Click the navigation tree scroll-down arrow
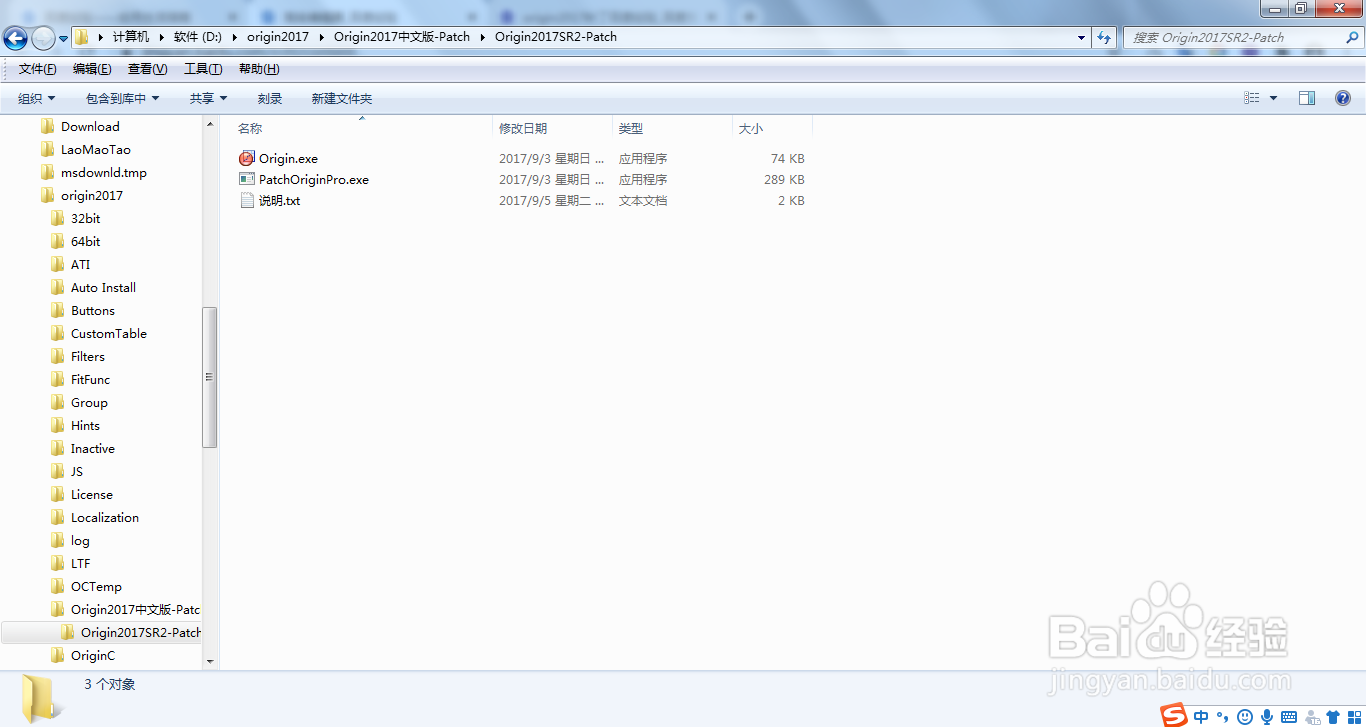This screenshot has height=727, width=1366. (x=210, y=661)
